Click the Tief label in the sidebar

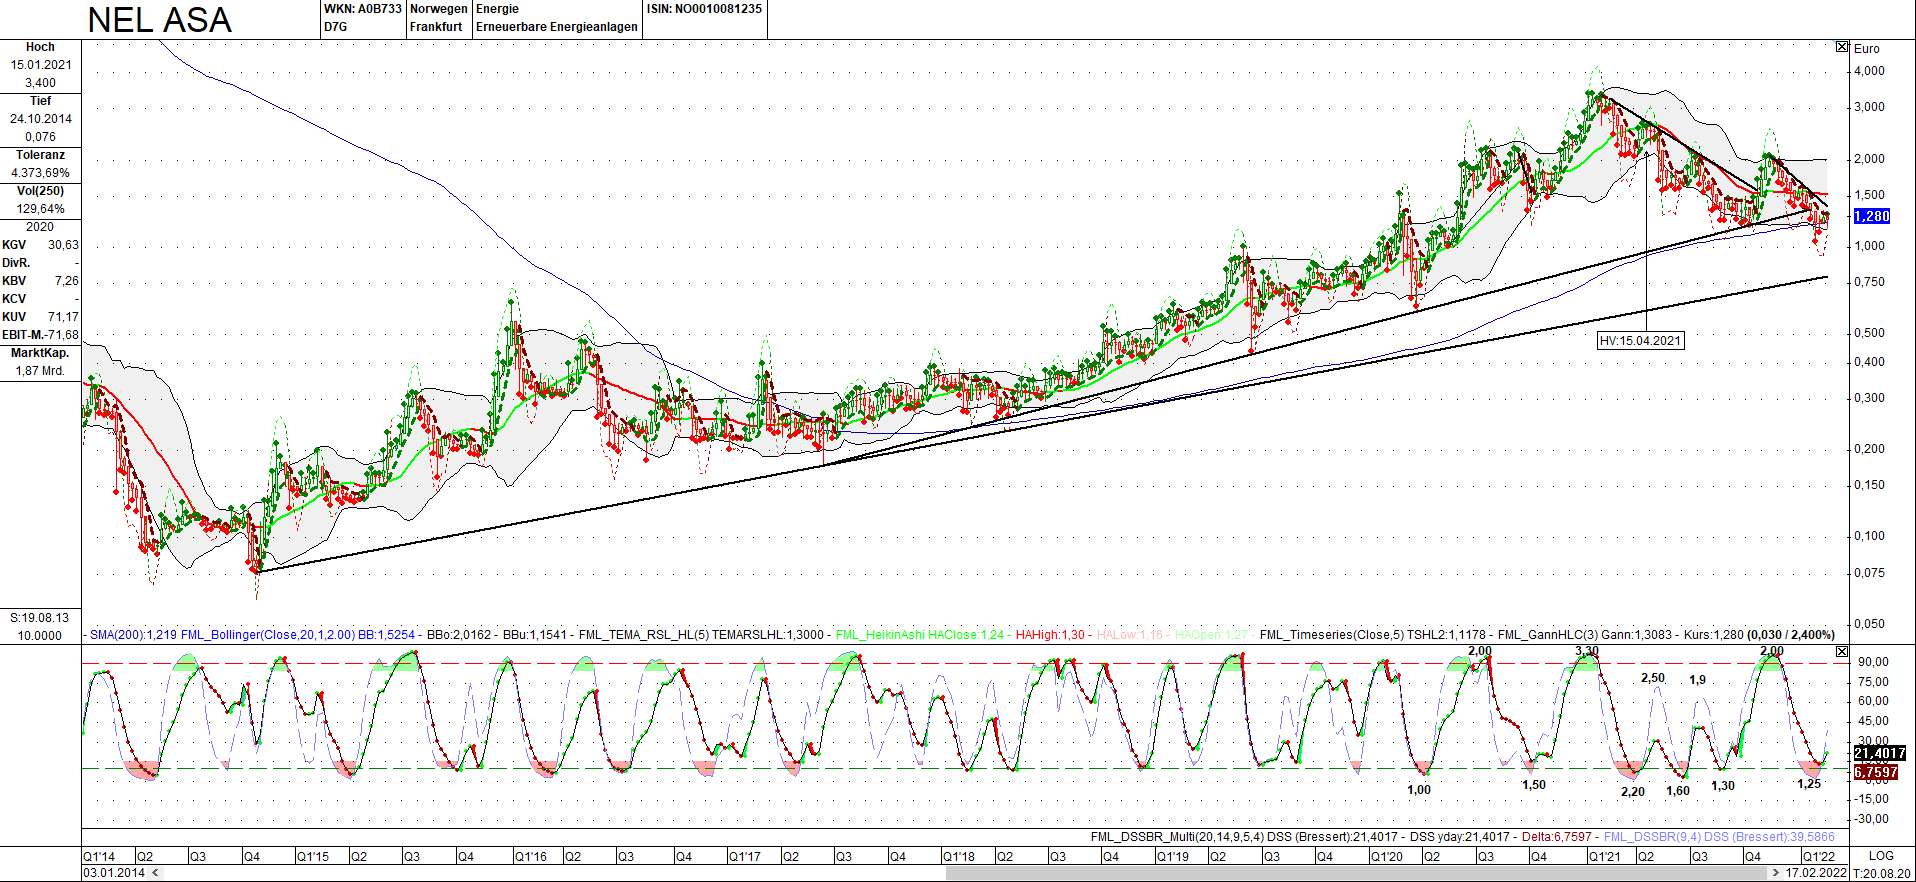click(x=40, y=101)
